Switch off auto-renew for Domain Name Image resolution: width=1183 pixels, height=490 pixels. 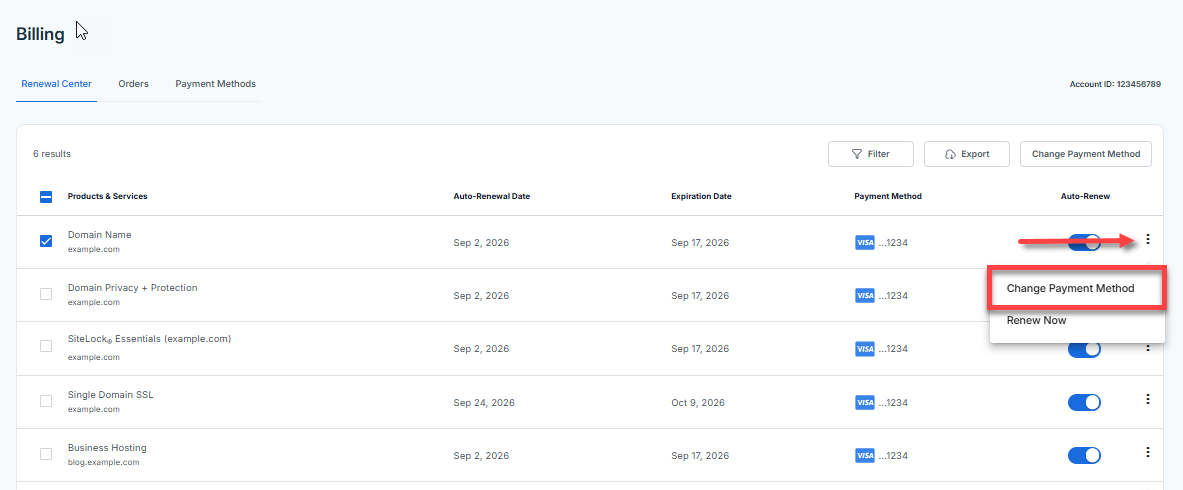tap(1084, 242)
